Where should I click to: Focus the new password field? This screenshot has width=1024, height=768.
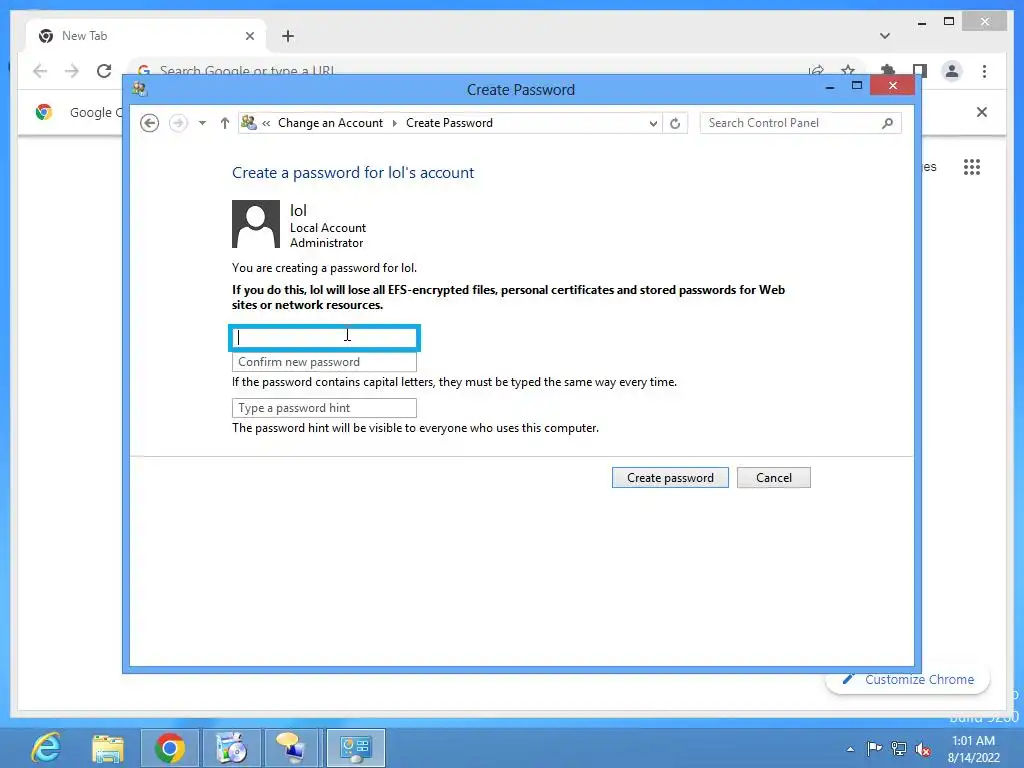coord(325,338)
